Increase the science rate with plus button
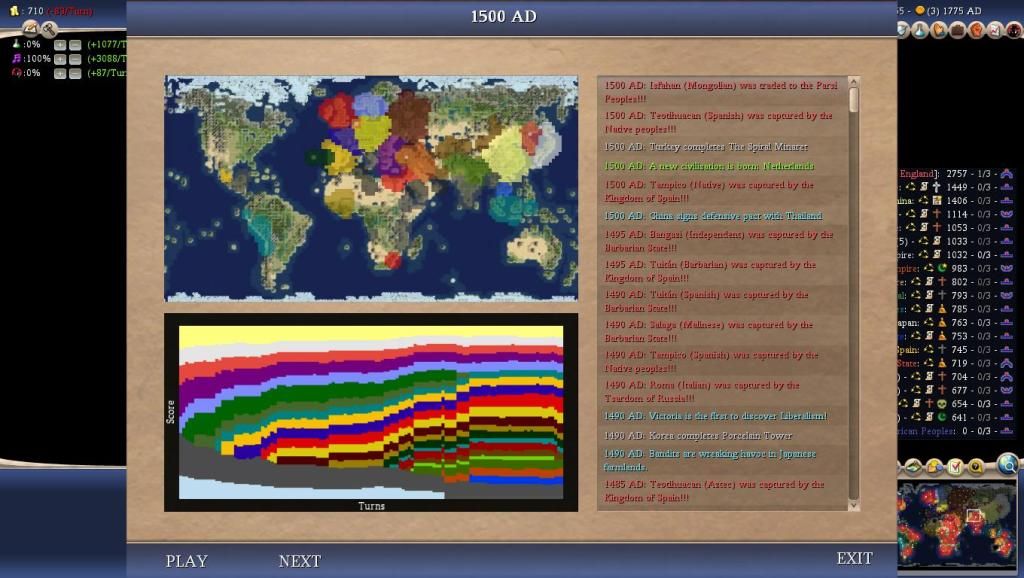 [x=60, y=44]
